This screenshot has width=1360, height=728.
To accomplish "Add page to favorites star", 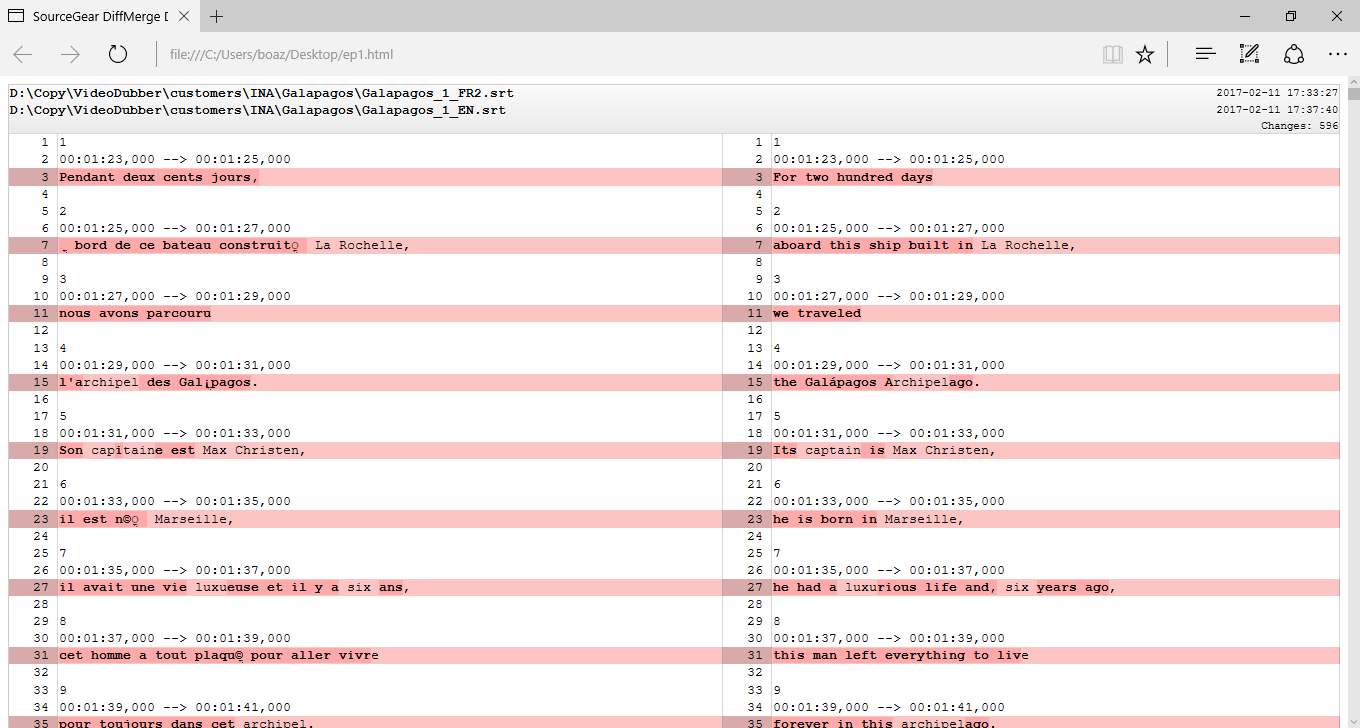I will [x=1145, y=54].
